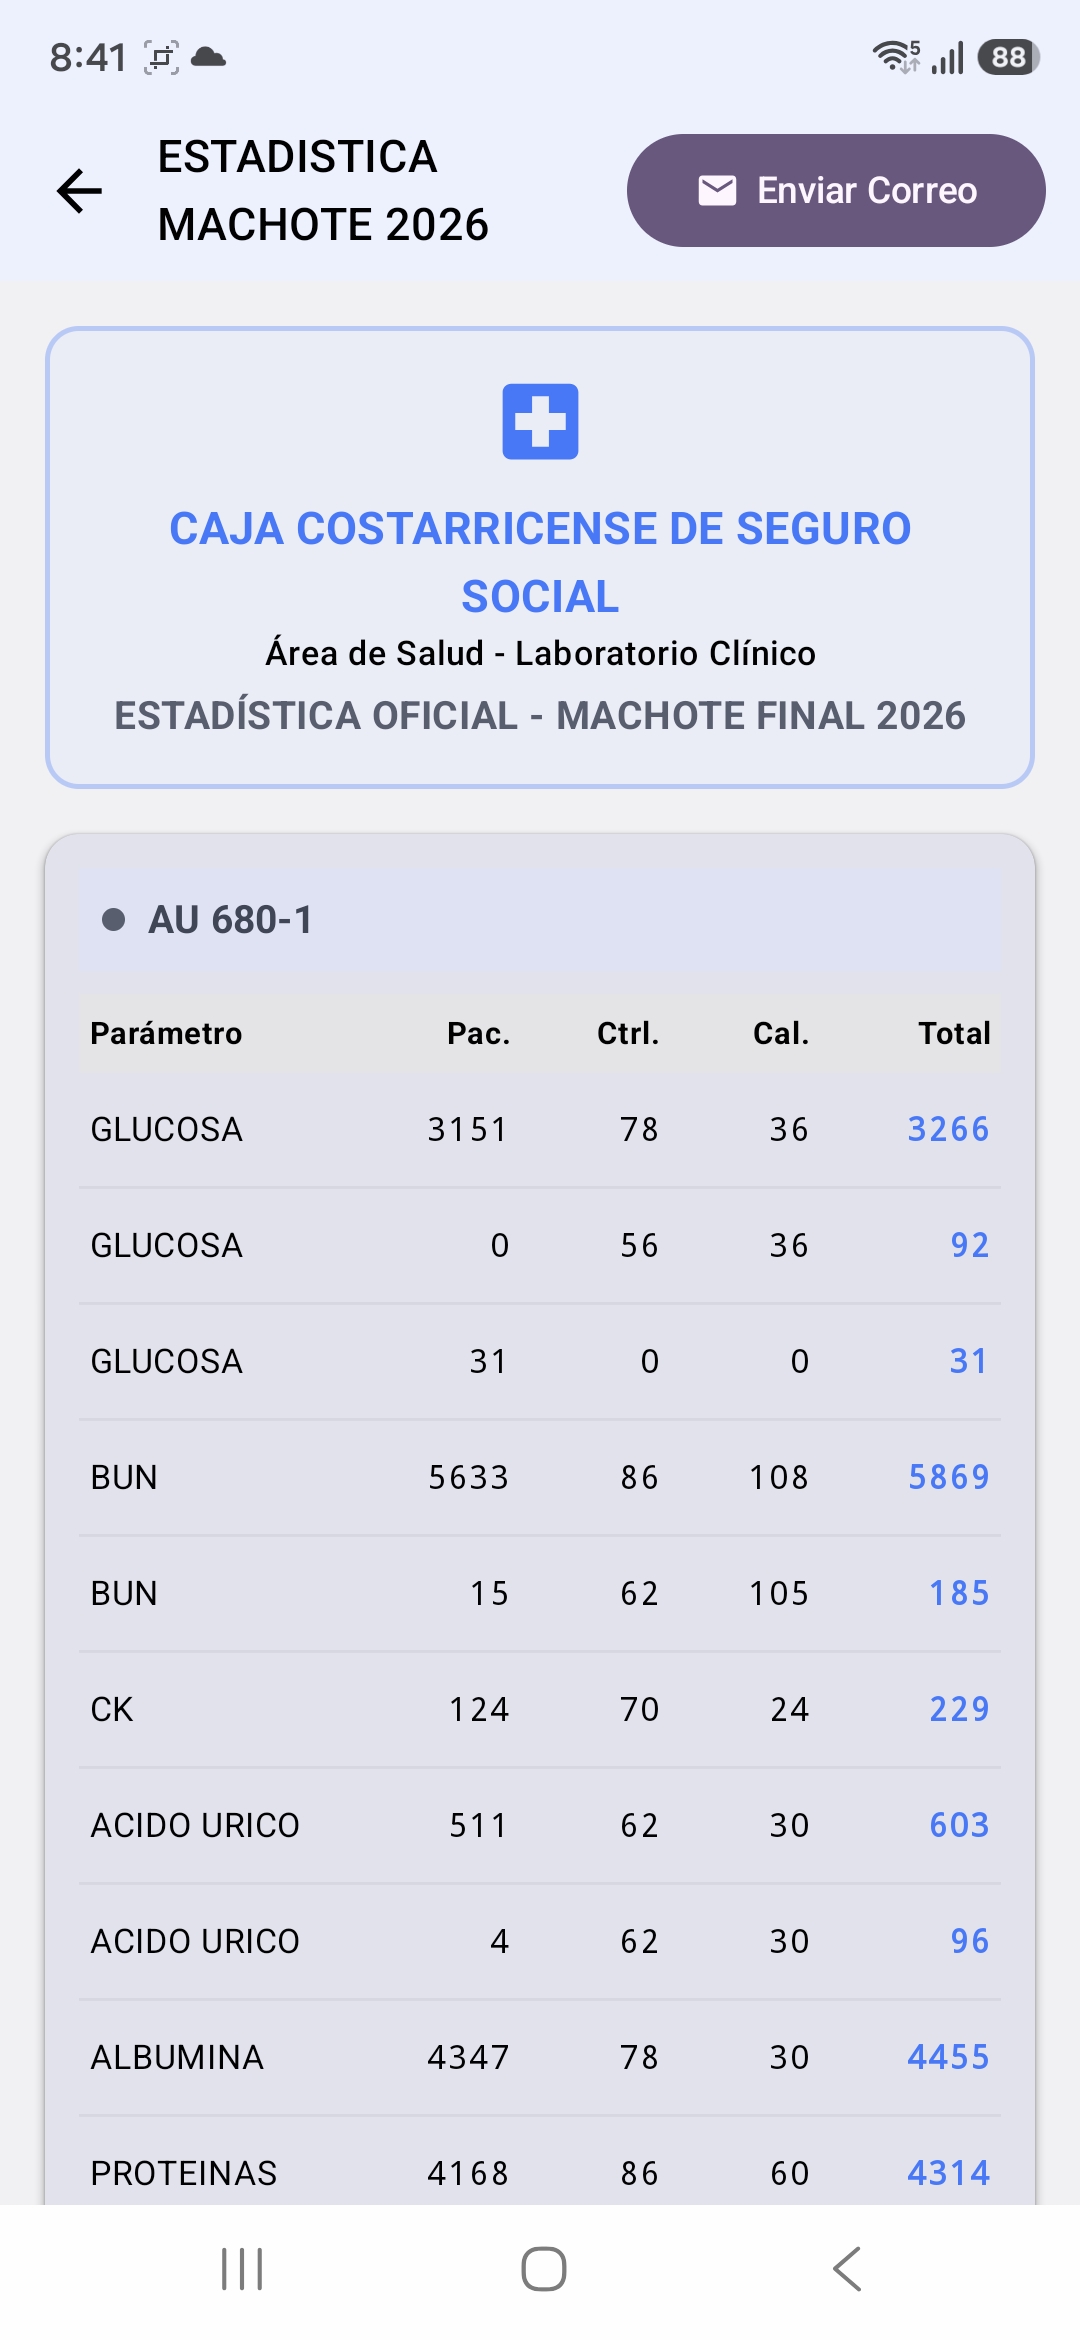This screenshot has height=2340, width=1080.
Task: Tap ALBUMINA total value 4455
Action: [948, 2057]
